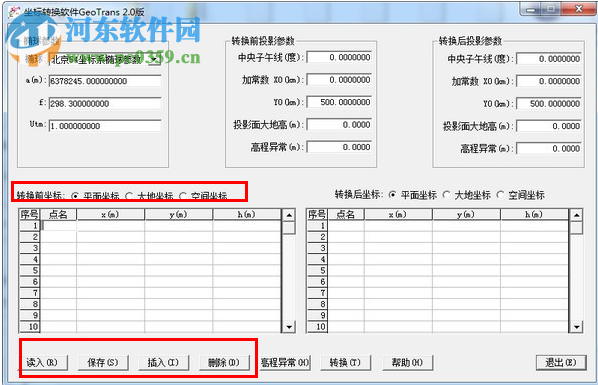The height and width of the screenshot is (385, 598).
Task: Select row number 3 in right table
Action: pos(317,248)
